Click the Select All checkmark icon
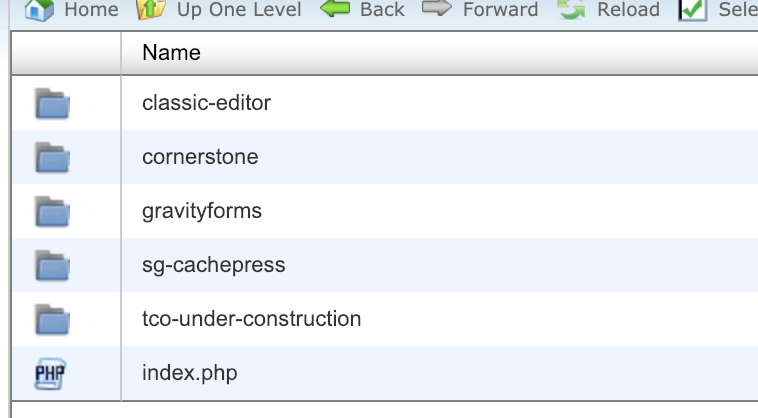Viewport: 758px width, 418px height. [x=692, y=10]
